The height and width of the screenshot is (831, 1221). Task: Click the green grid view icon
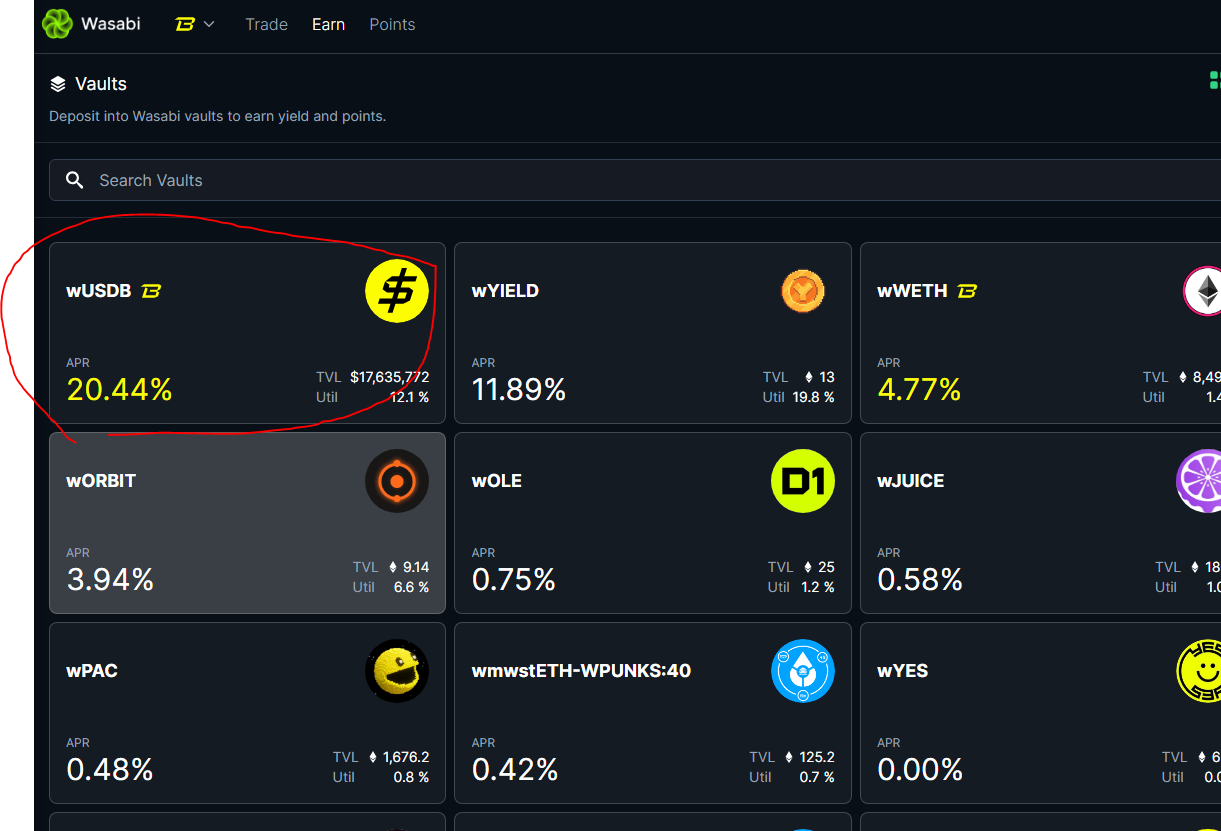(1215, 80)
